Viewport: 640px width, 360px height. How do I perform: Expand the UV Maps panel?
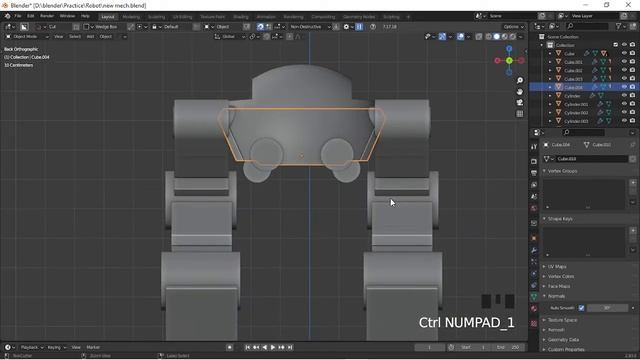click(x=544, y=267)
